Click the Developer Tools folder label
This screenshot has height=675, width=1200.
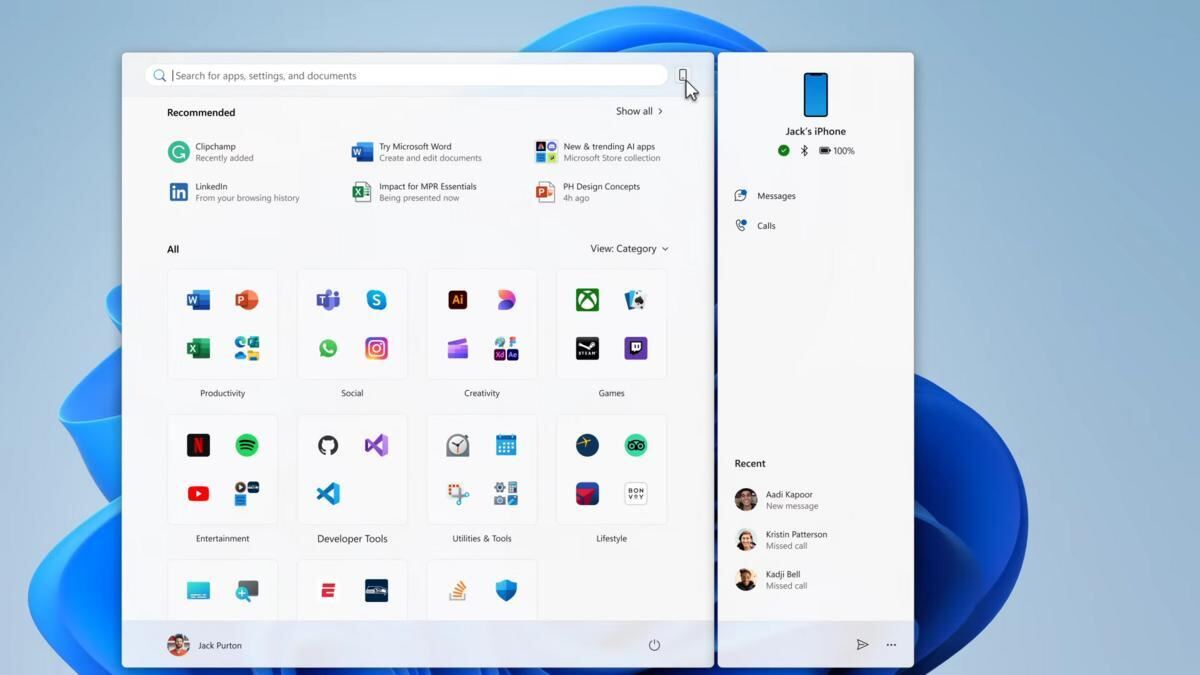(x=352, y=539)
